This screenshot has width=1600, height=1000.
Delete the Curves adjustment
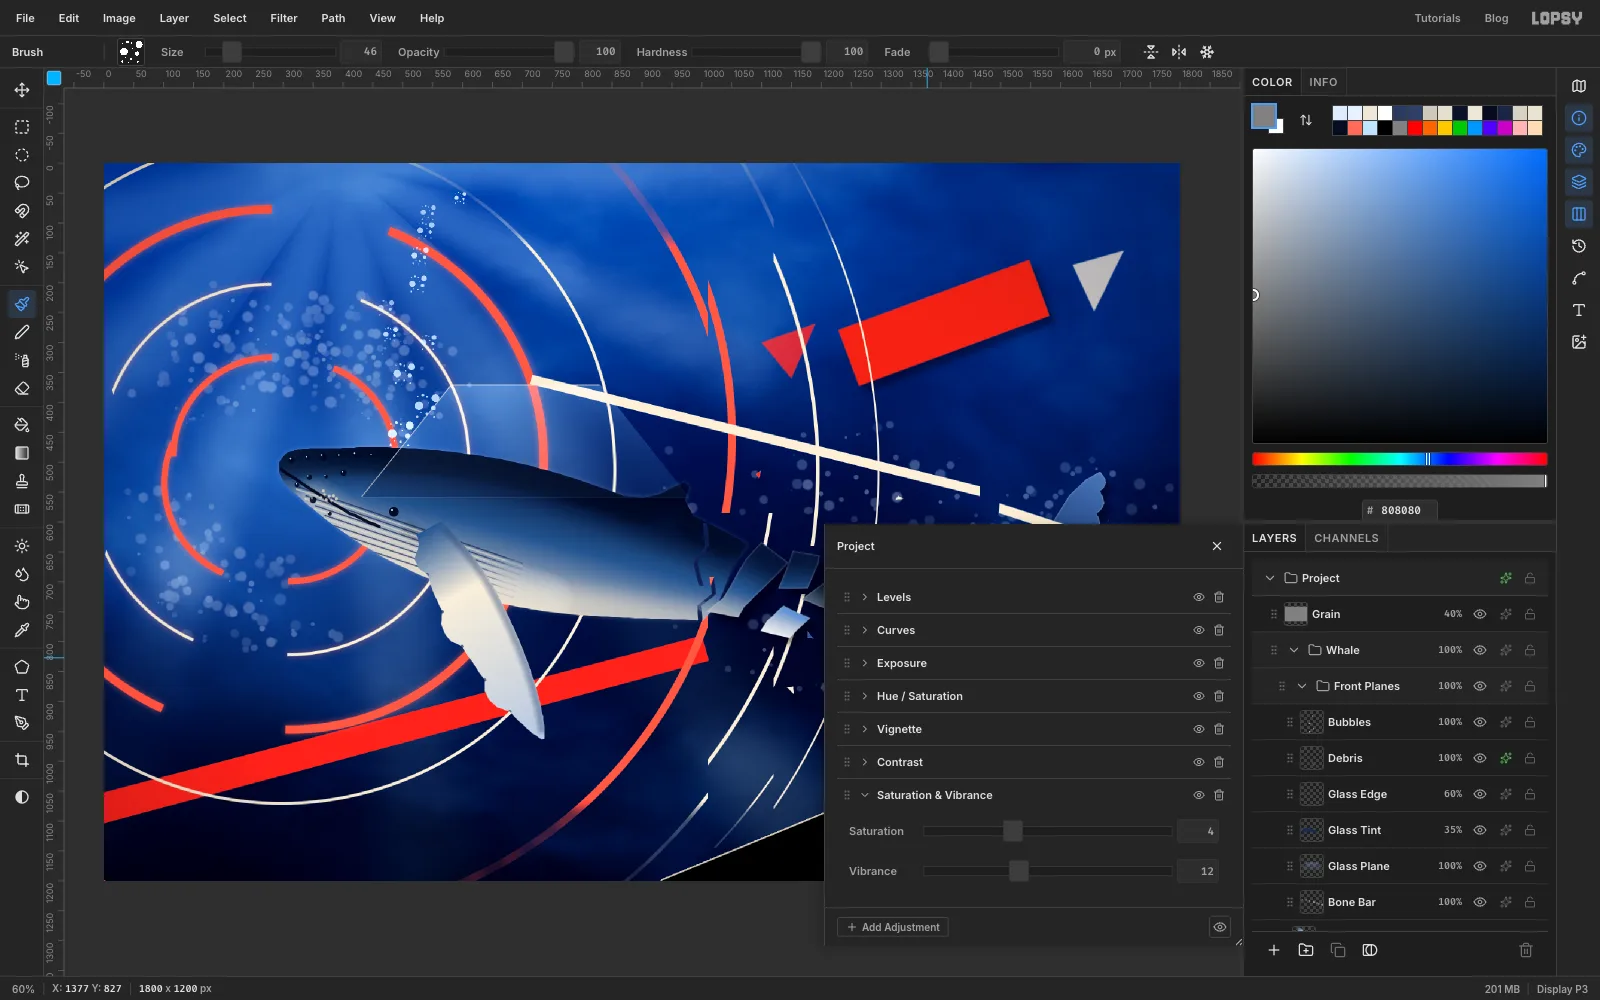tap(1219, 630)
